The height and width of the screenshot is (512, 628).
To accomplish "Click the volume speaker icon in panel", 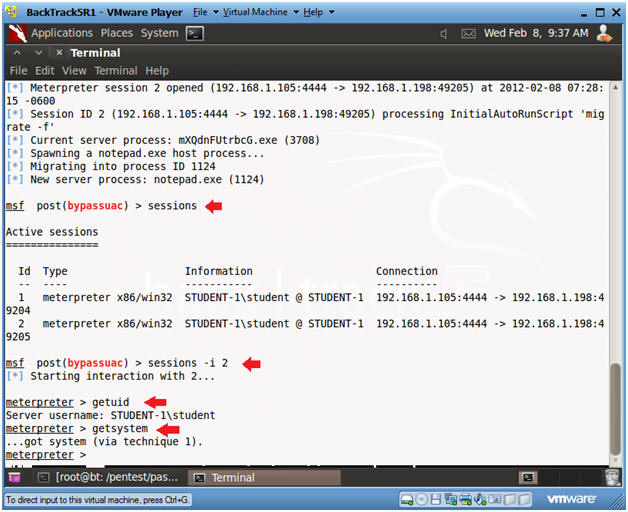I will pyautogui.click(x=444, y=34).
